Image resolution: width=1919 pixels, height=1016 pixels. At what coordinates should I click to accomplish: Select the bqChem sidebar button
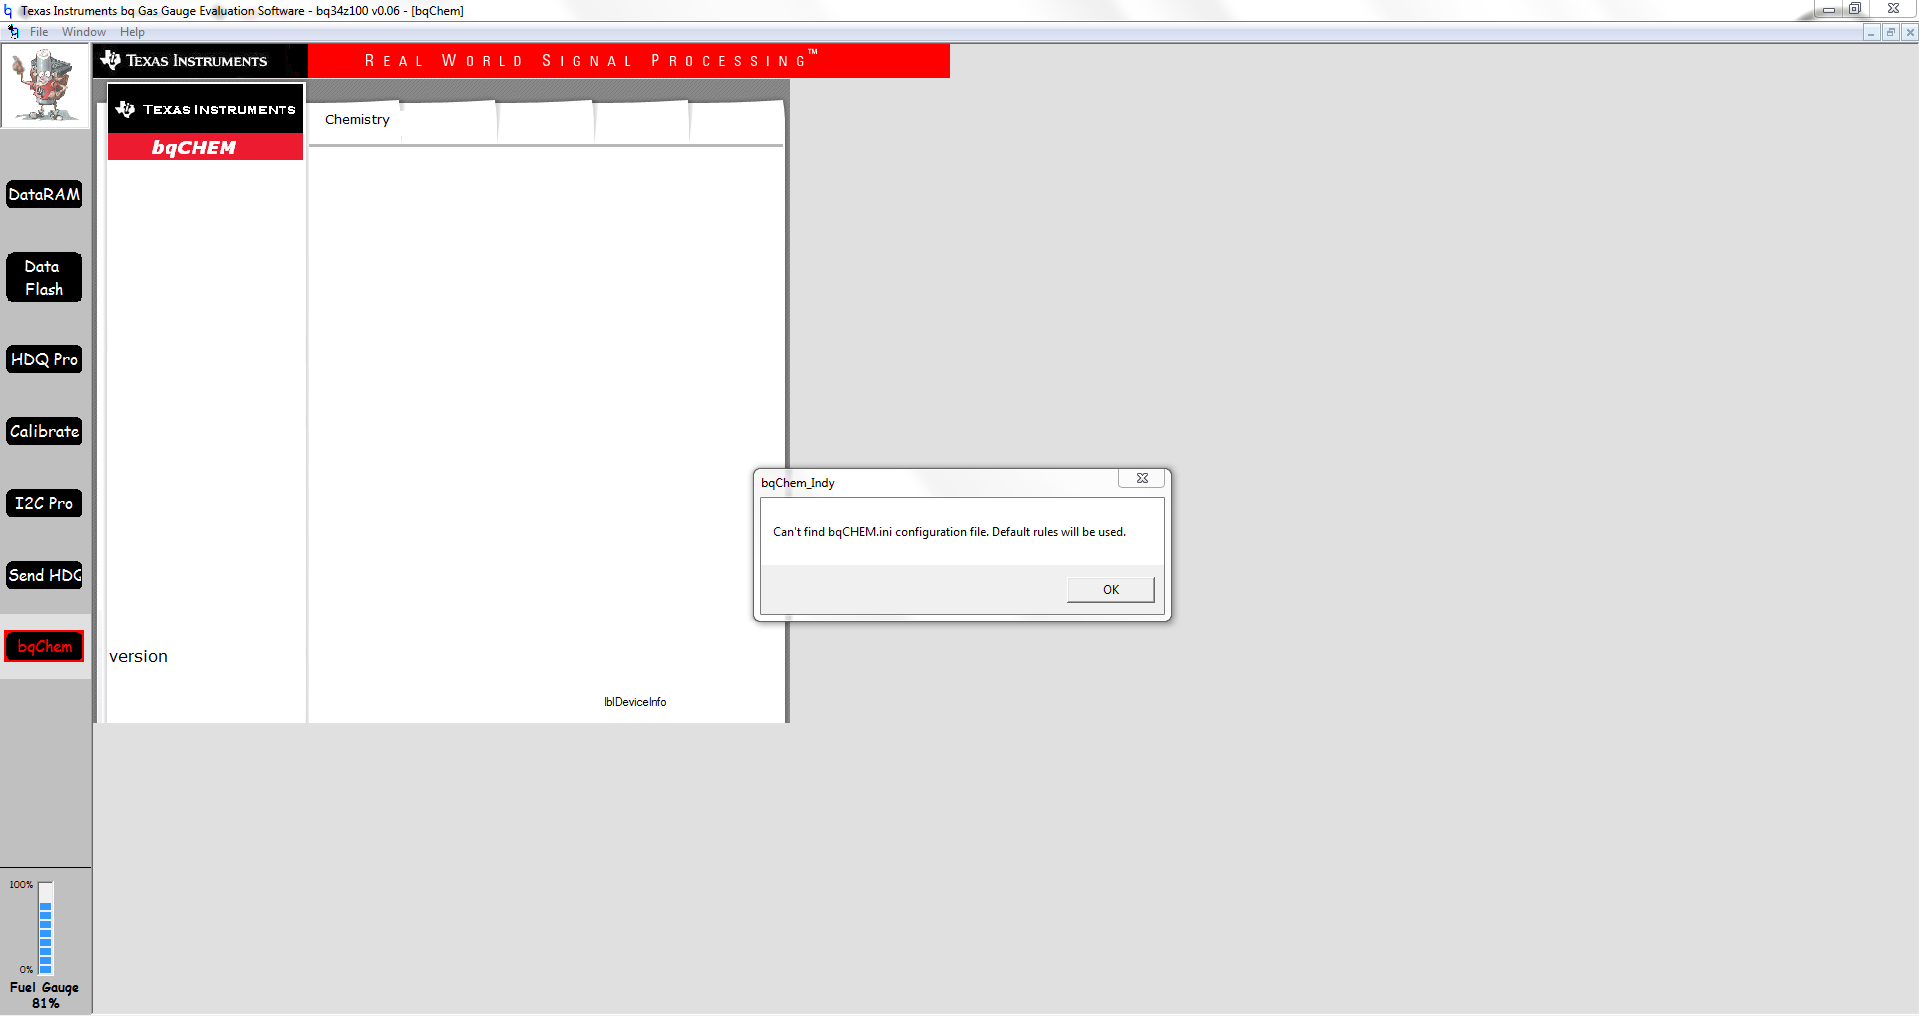44,646
